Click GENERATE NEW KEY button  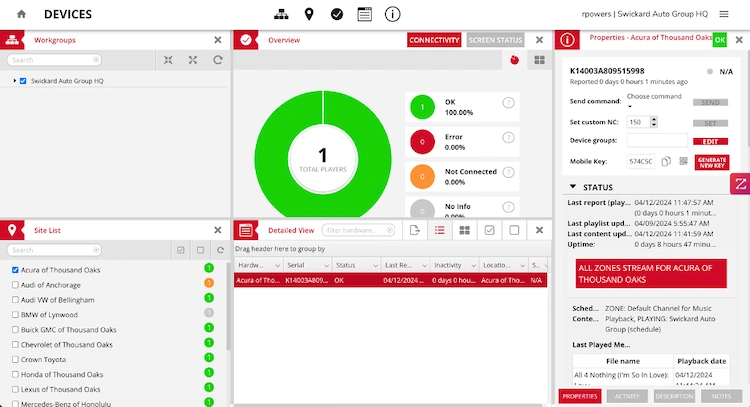(712, 163)
